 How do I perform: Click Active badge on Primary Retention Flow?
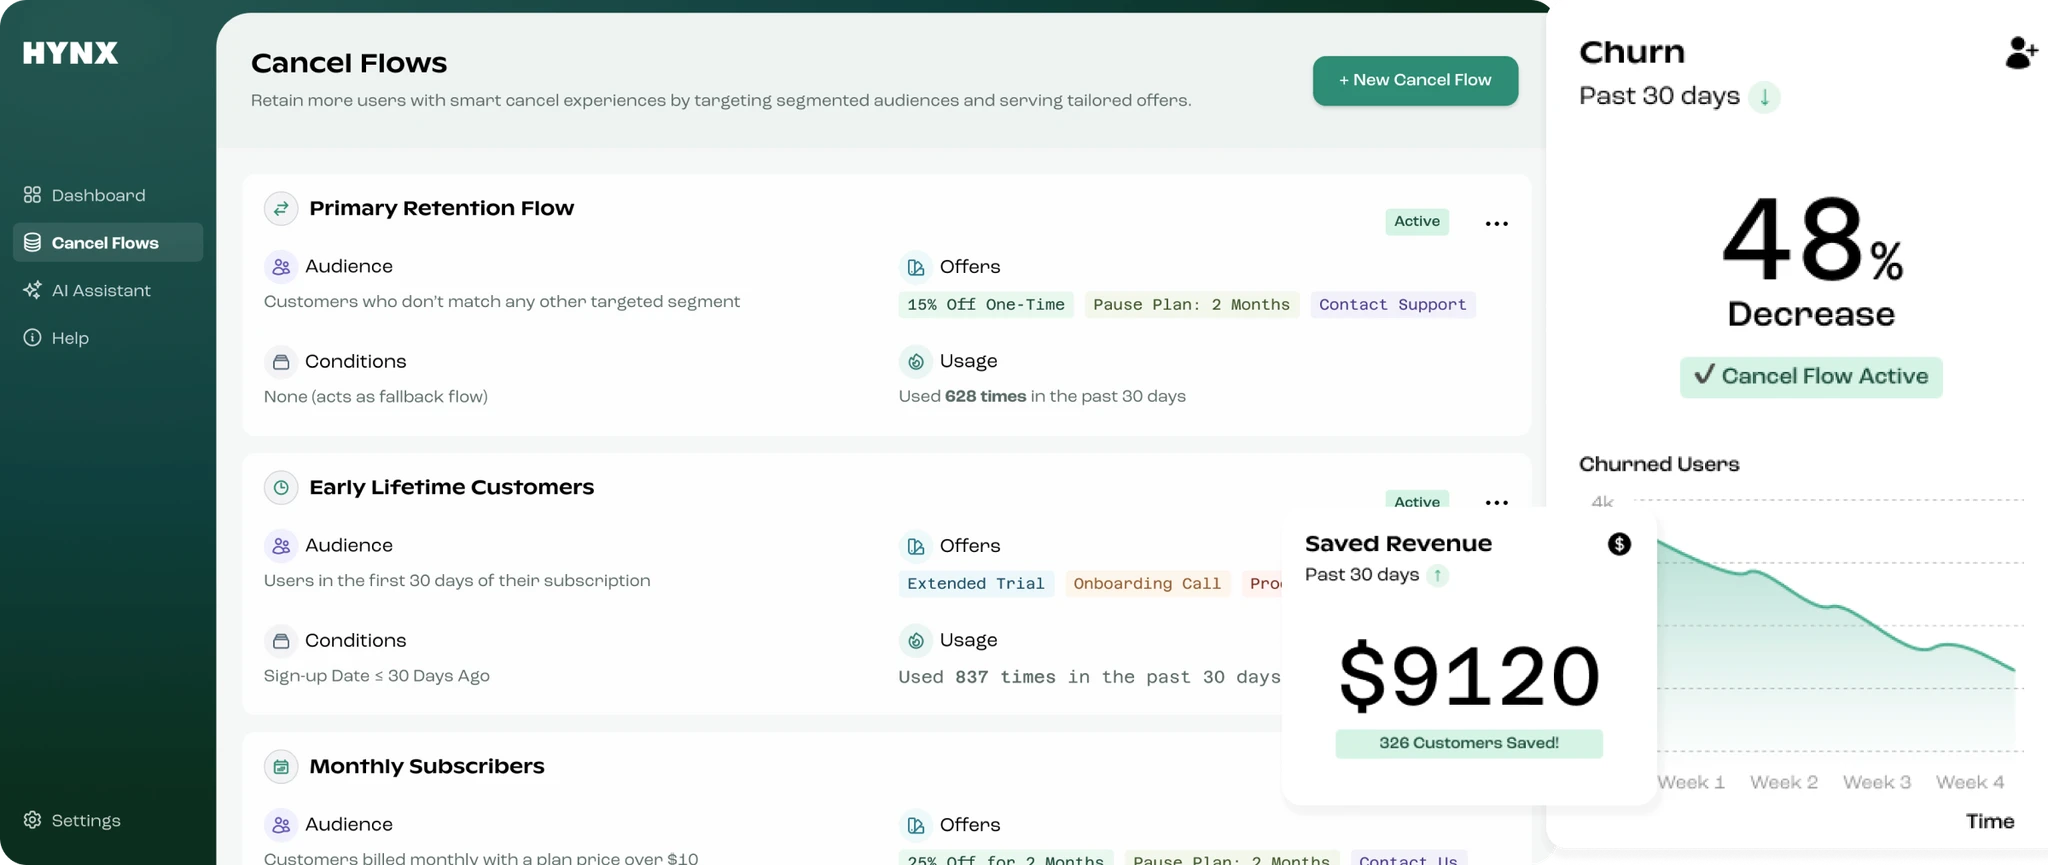tap(1417, 221)
